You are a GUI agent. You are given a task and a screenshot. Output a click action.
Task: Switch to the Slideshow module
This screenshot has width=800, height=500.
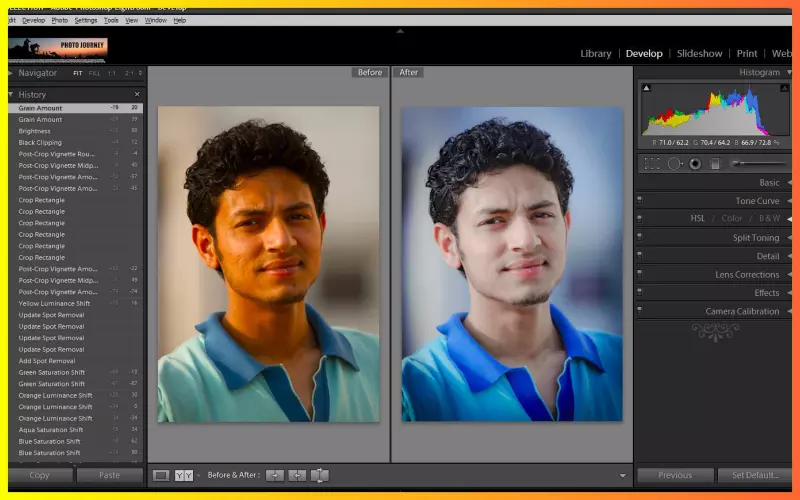tap(699, 54)
